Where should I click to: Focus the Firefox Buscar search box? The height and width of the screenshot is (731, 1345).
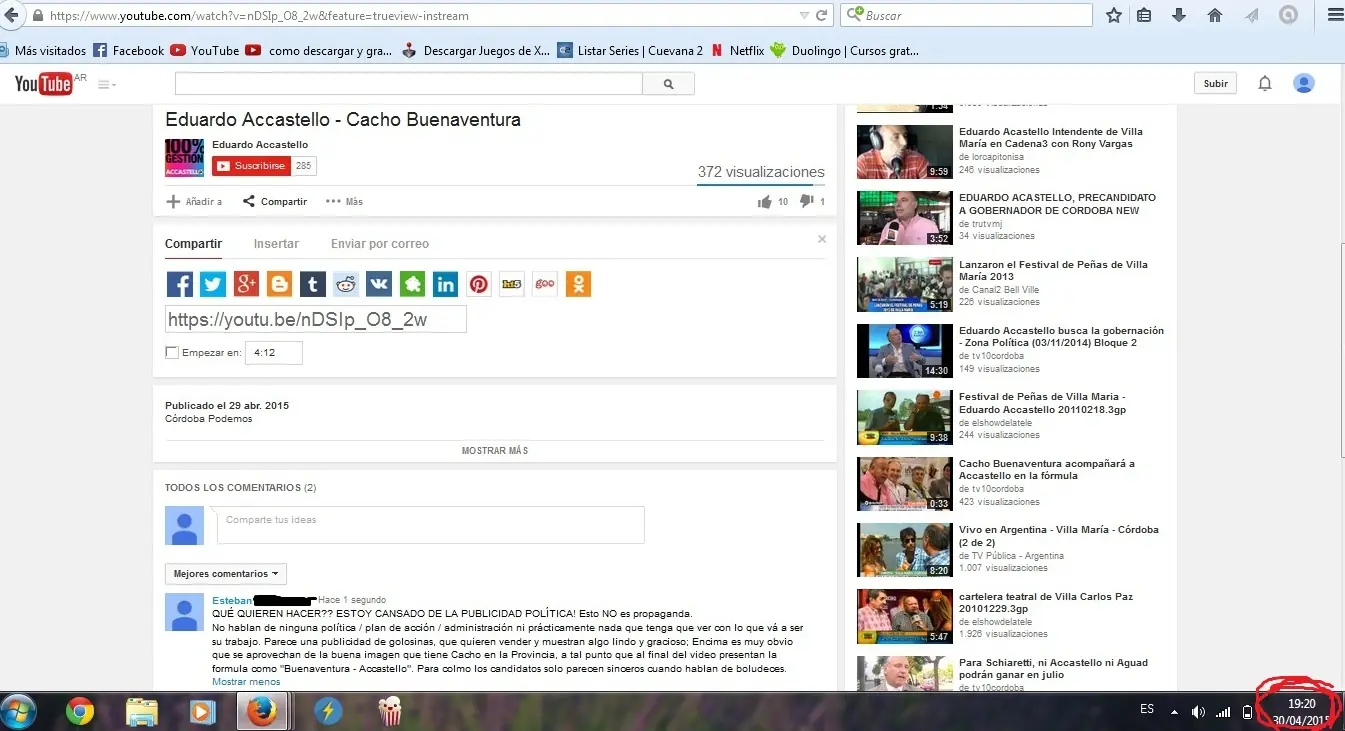pos(967,15)
